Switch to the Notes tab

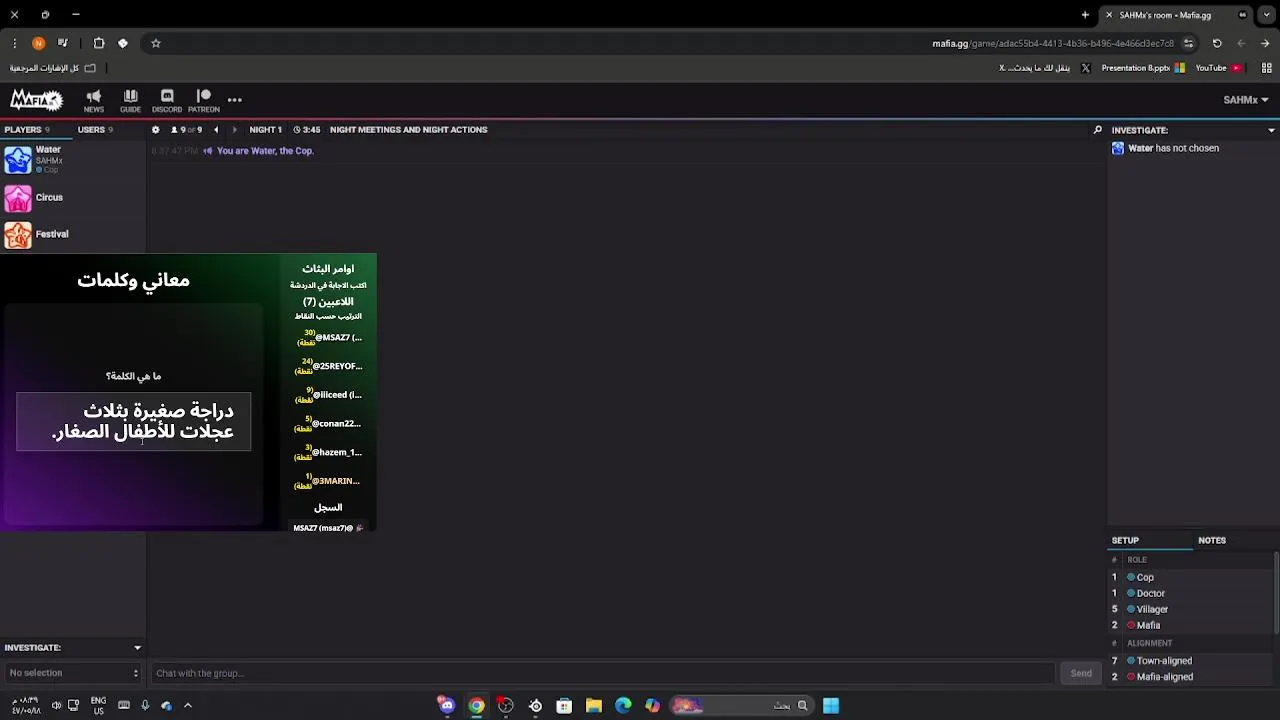(x=1212, y=540)
